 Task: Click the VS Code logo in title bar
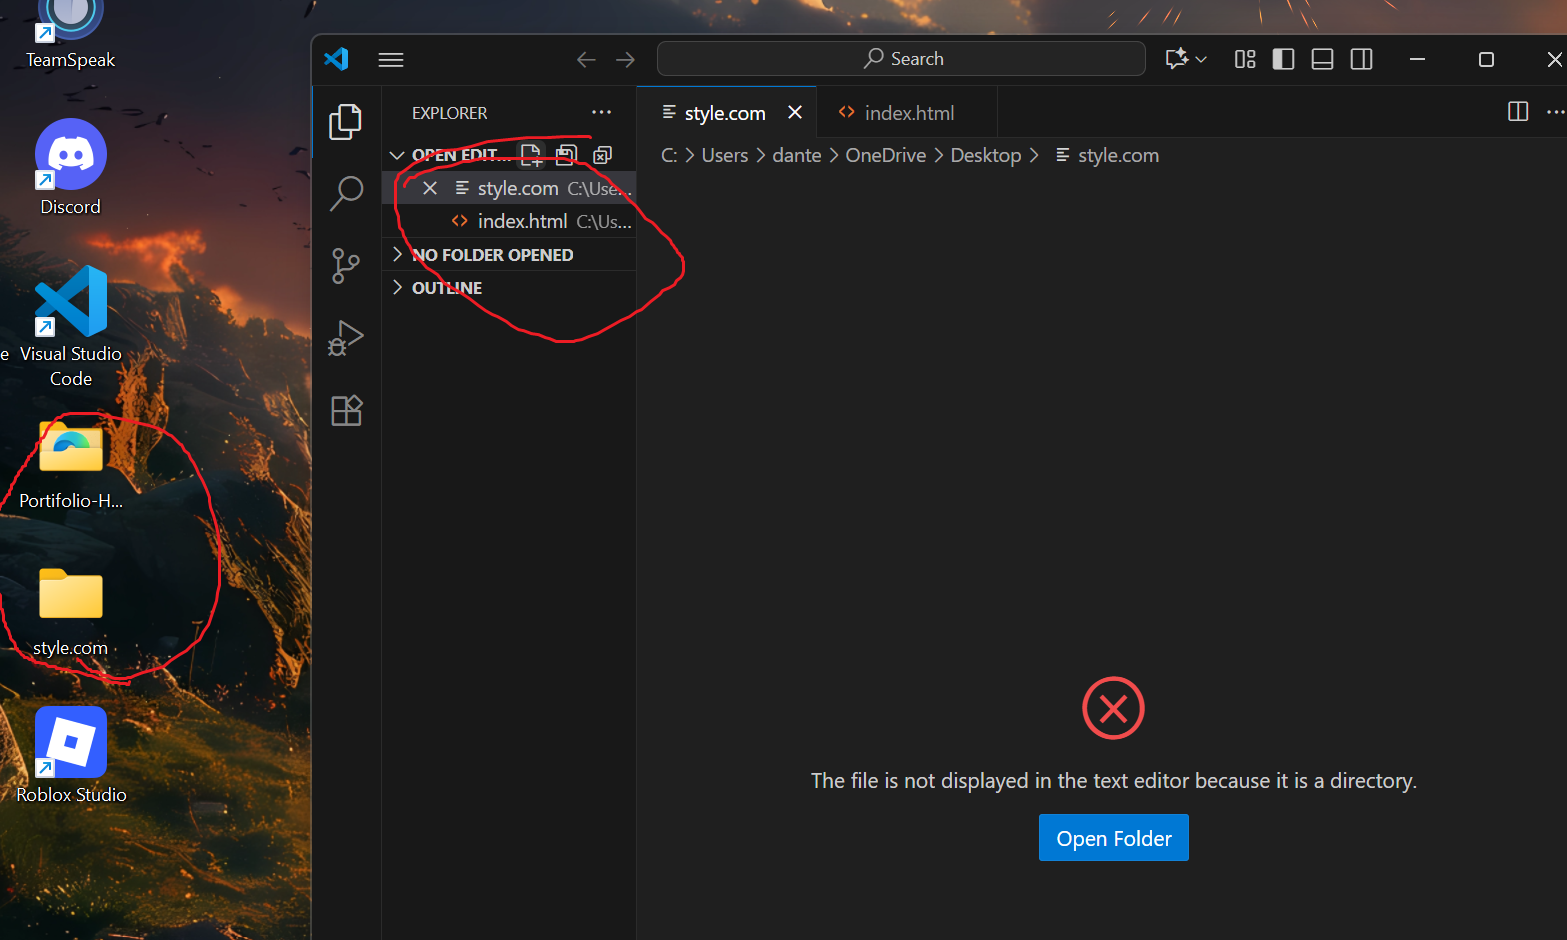coord(336,59)
